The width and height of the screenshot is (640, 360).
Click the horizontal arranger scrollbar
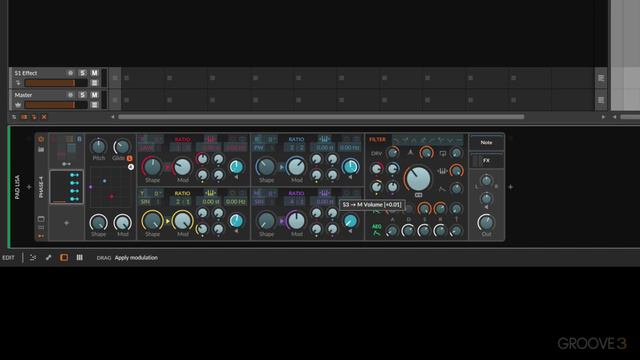tap(321, 117)
